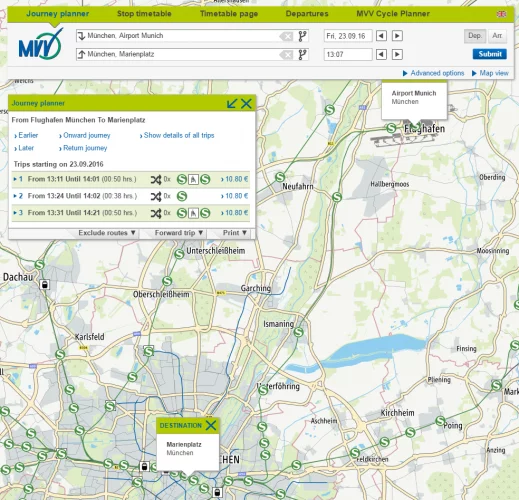The width and height of the screenshot is (519, 500).
Task: Clear the destination Marienplatz field
Action: pos(286,55)
